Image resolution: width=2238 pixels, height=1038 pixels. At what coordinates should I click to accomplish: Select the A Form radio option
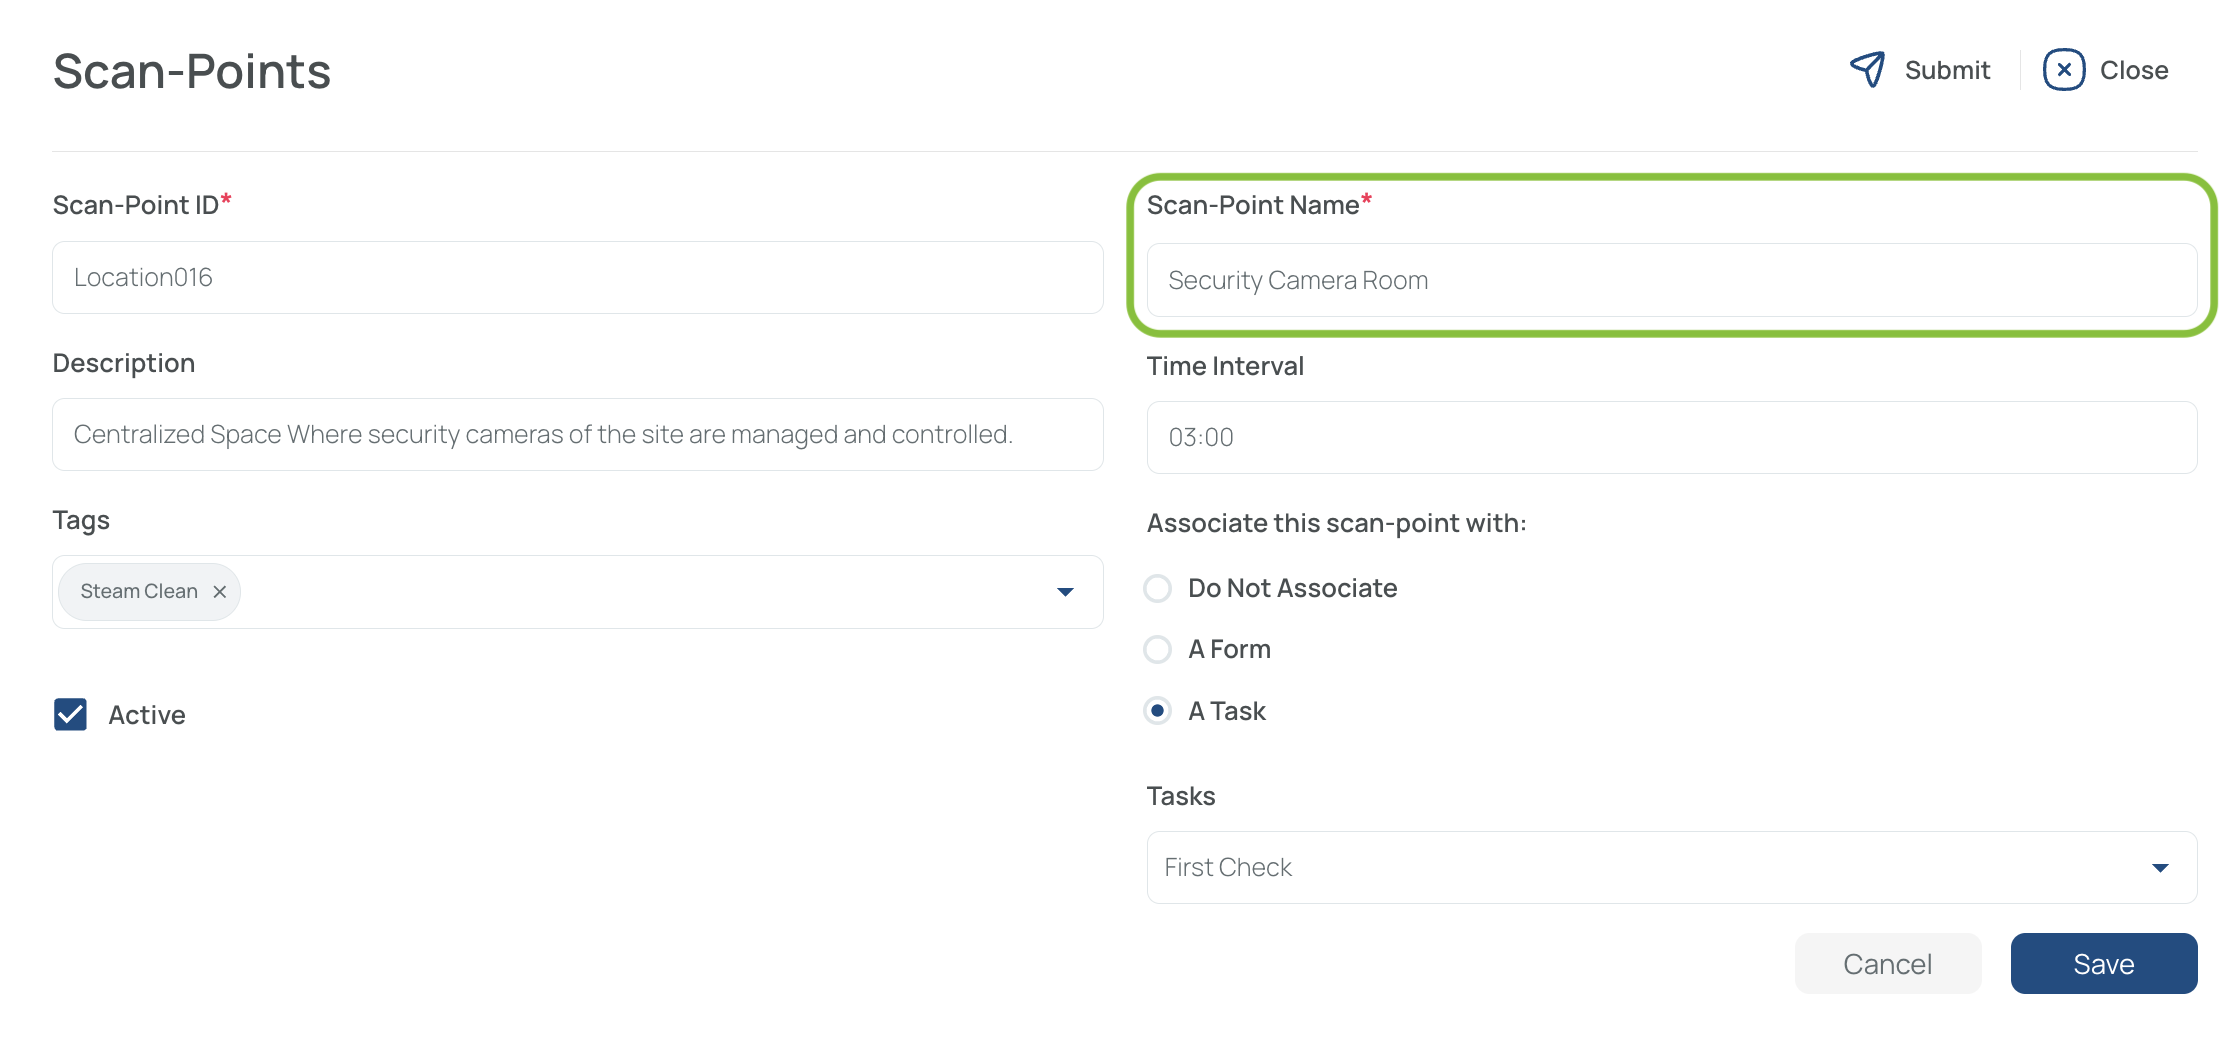(x=1157, y=649)
